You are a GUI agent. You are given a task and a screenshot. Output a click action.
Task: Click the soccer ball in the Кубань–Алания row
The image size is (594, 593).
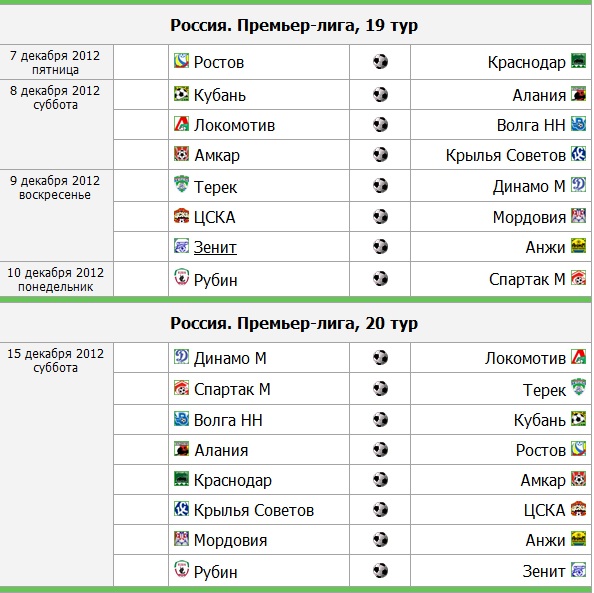(380, 94)
